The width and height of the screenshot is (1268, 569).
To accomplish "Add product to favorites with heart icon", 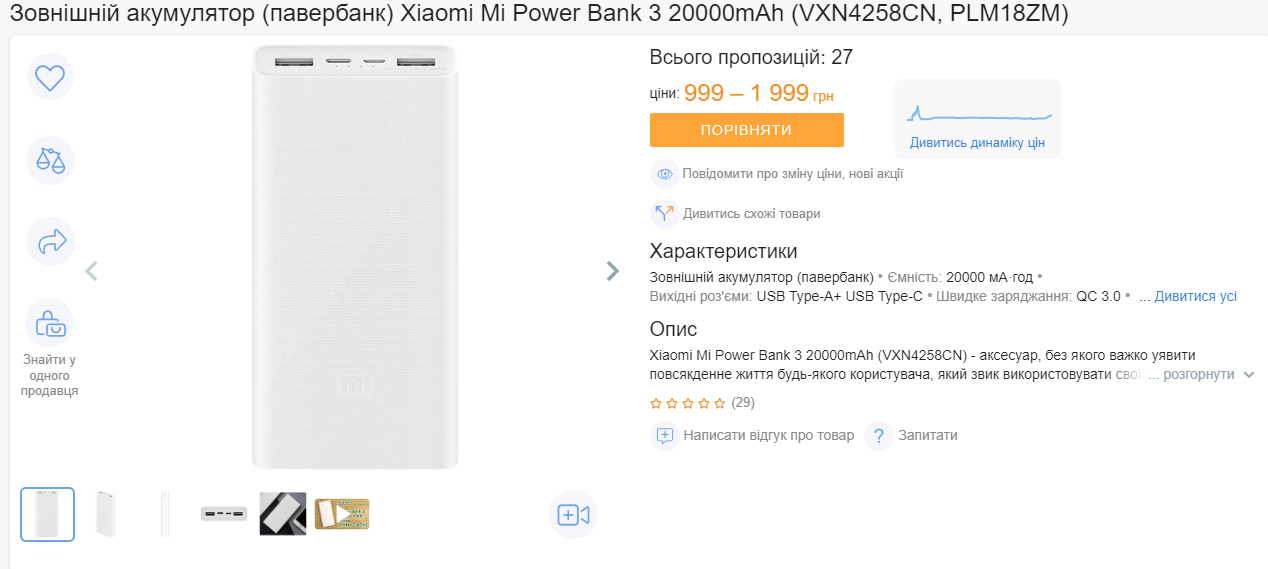I will pyautogui.click(x=50, y=77).
